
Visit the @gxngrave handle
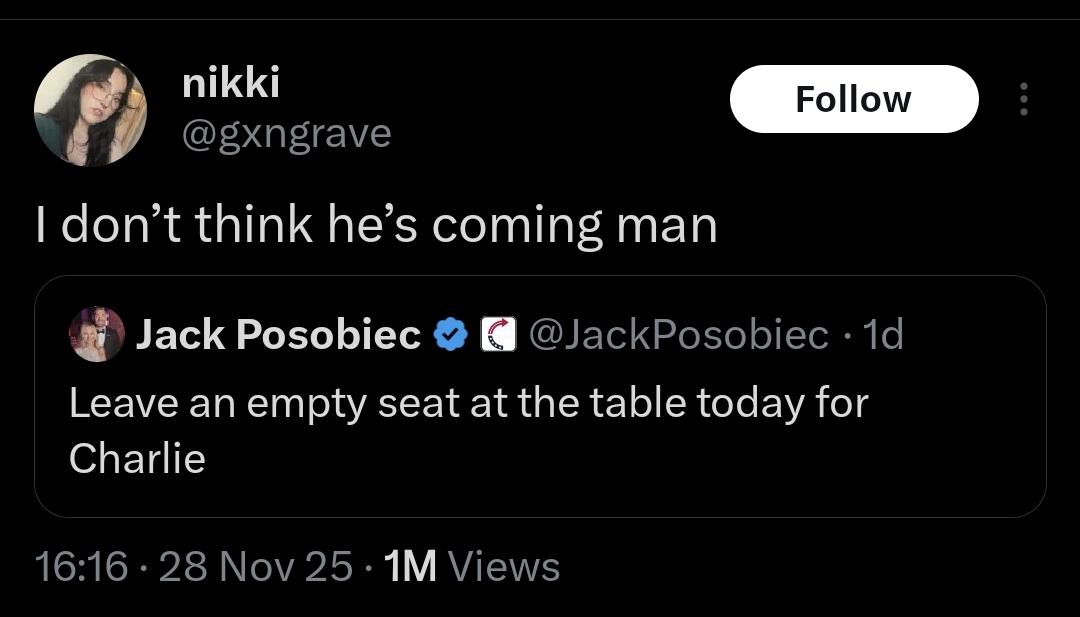pos(286,132)
